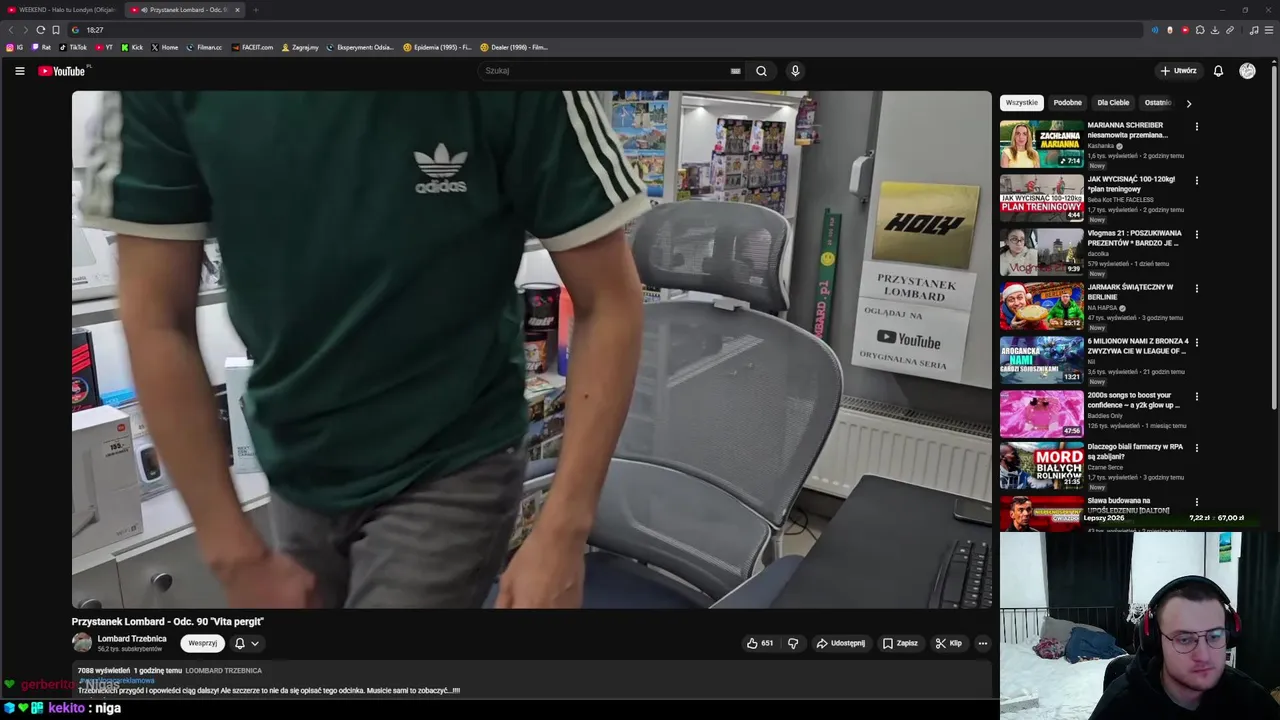The height and width of the screenshot is (720, 1280).
Task: Open the IG bookmark
Action: (x=15, y=47)
